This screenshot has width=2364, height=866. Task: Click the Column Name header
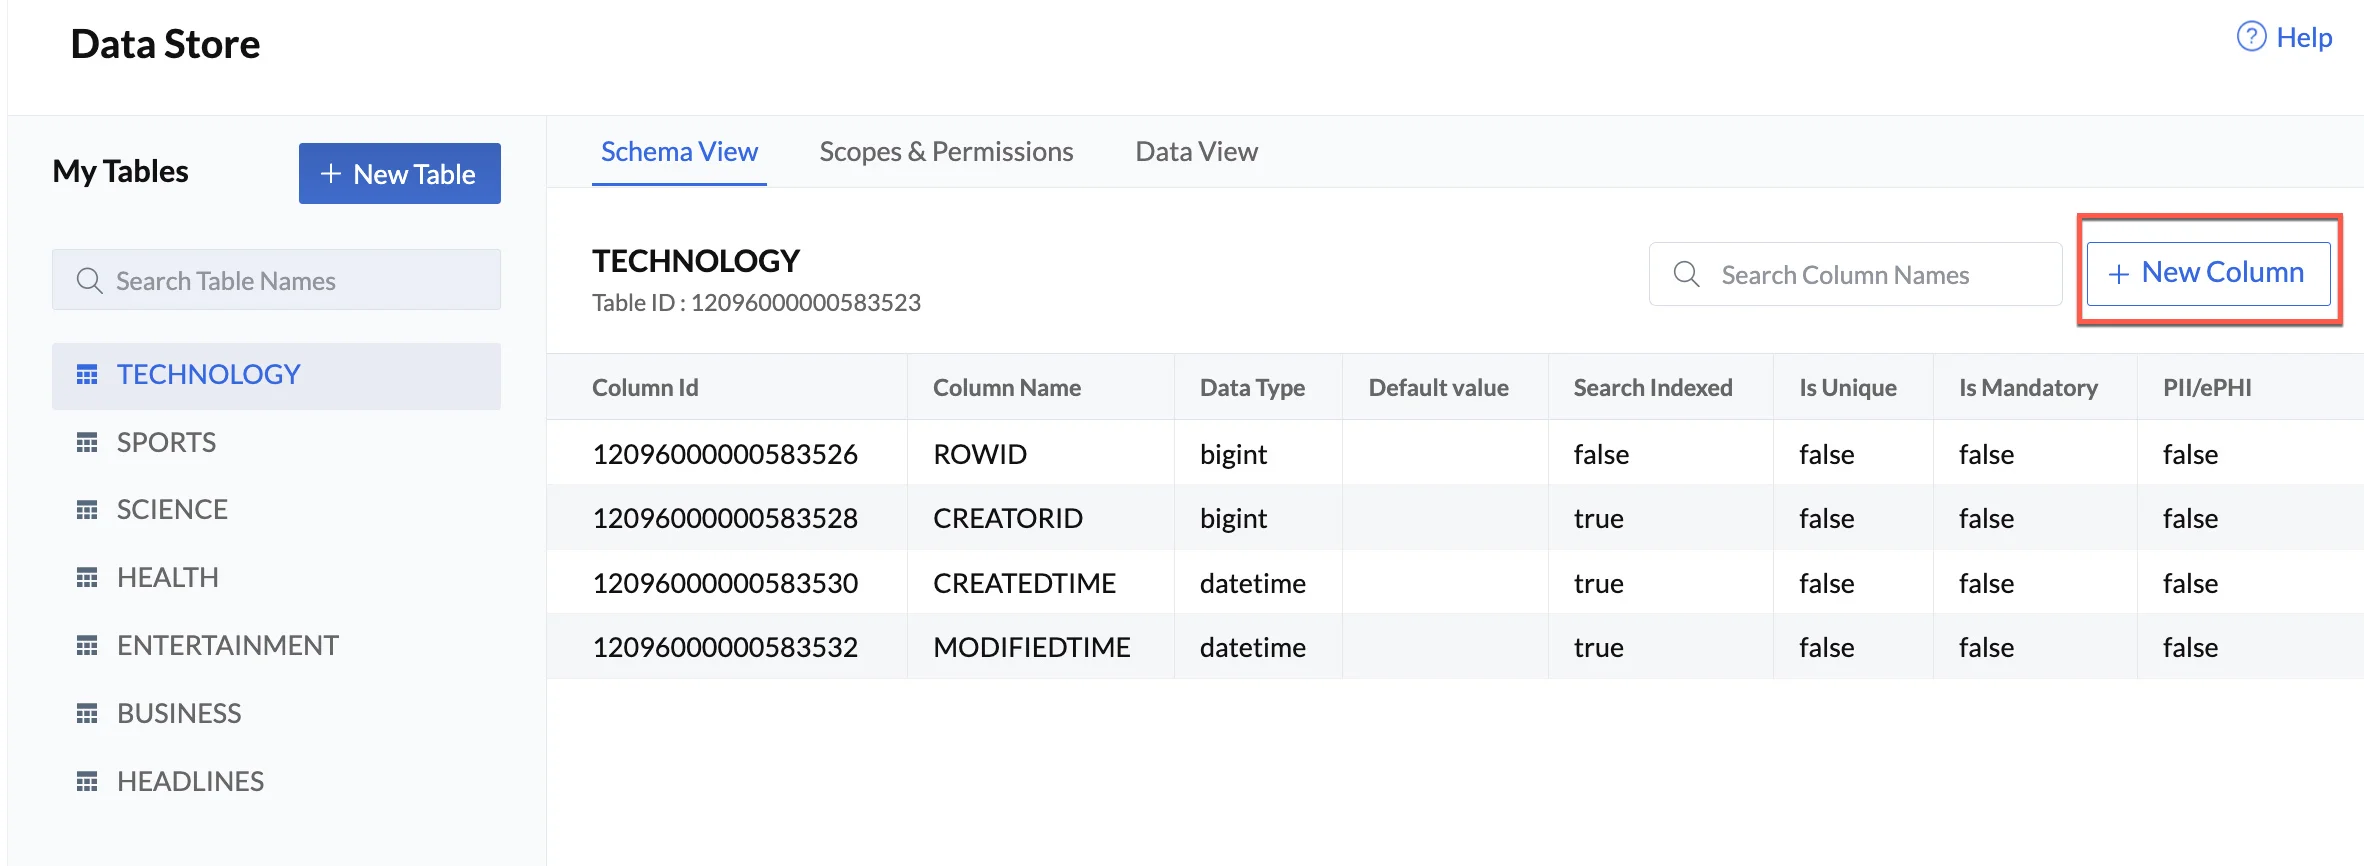click(x=1006, y=388)
